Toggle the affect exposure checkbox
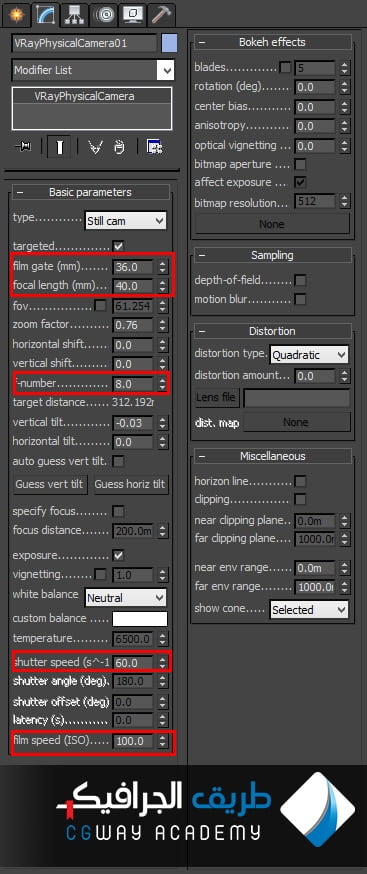 tap(300, 182)
